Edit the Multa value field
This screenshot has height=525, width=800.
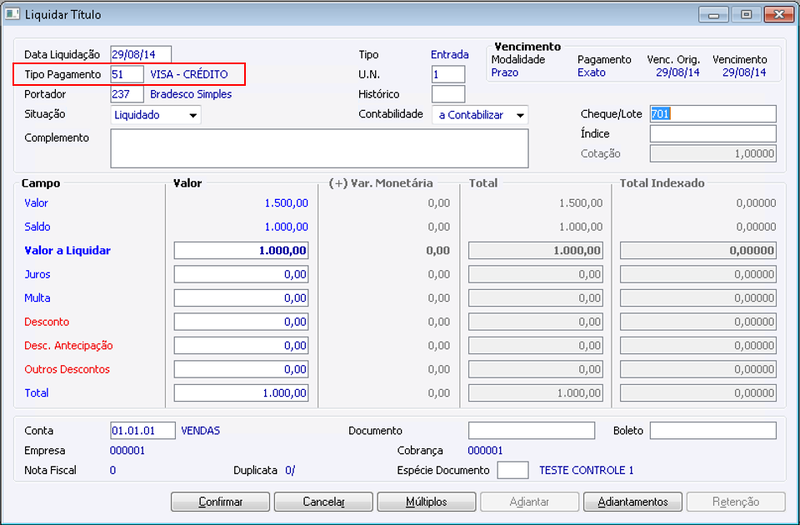(241, 298)
